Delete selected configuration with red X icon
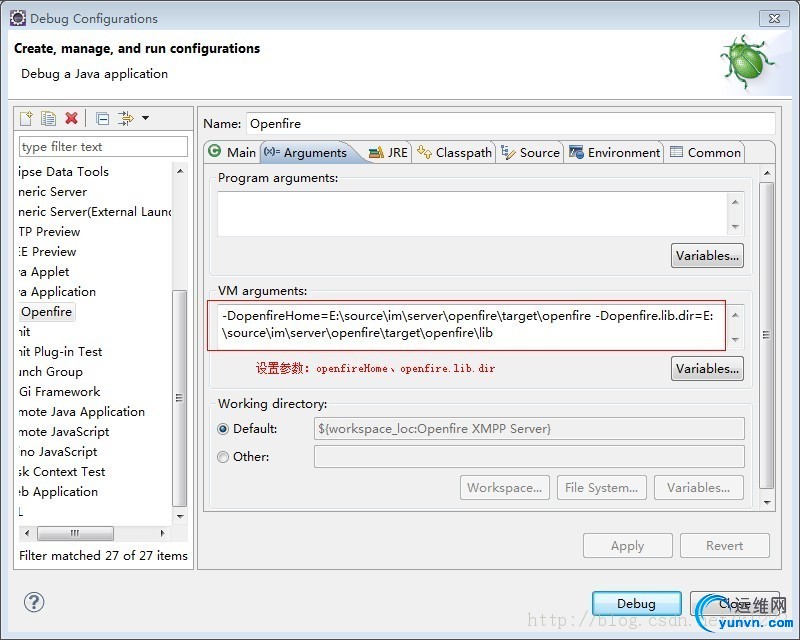Screen dimensions: 800x640 coord(71,118)
